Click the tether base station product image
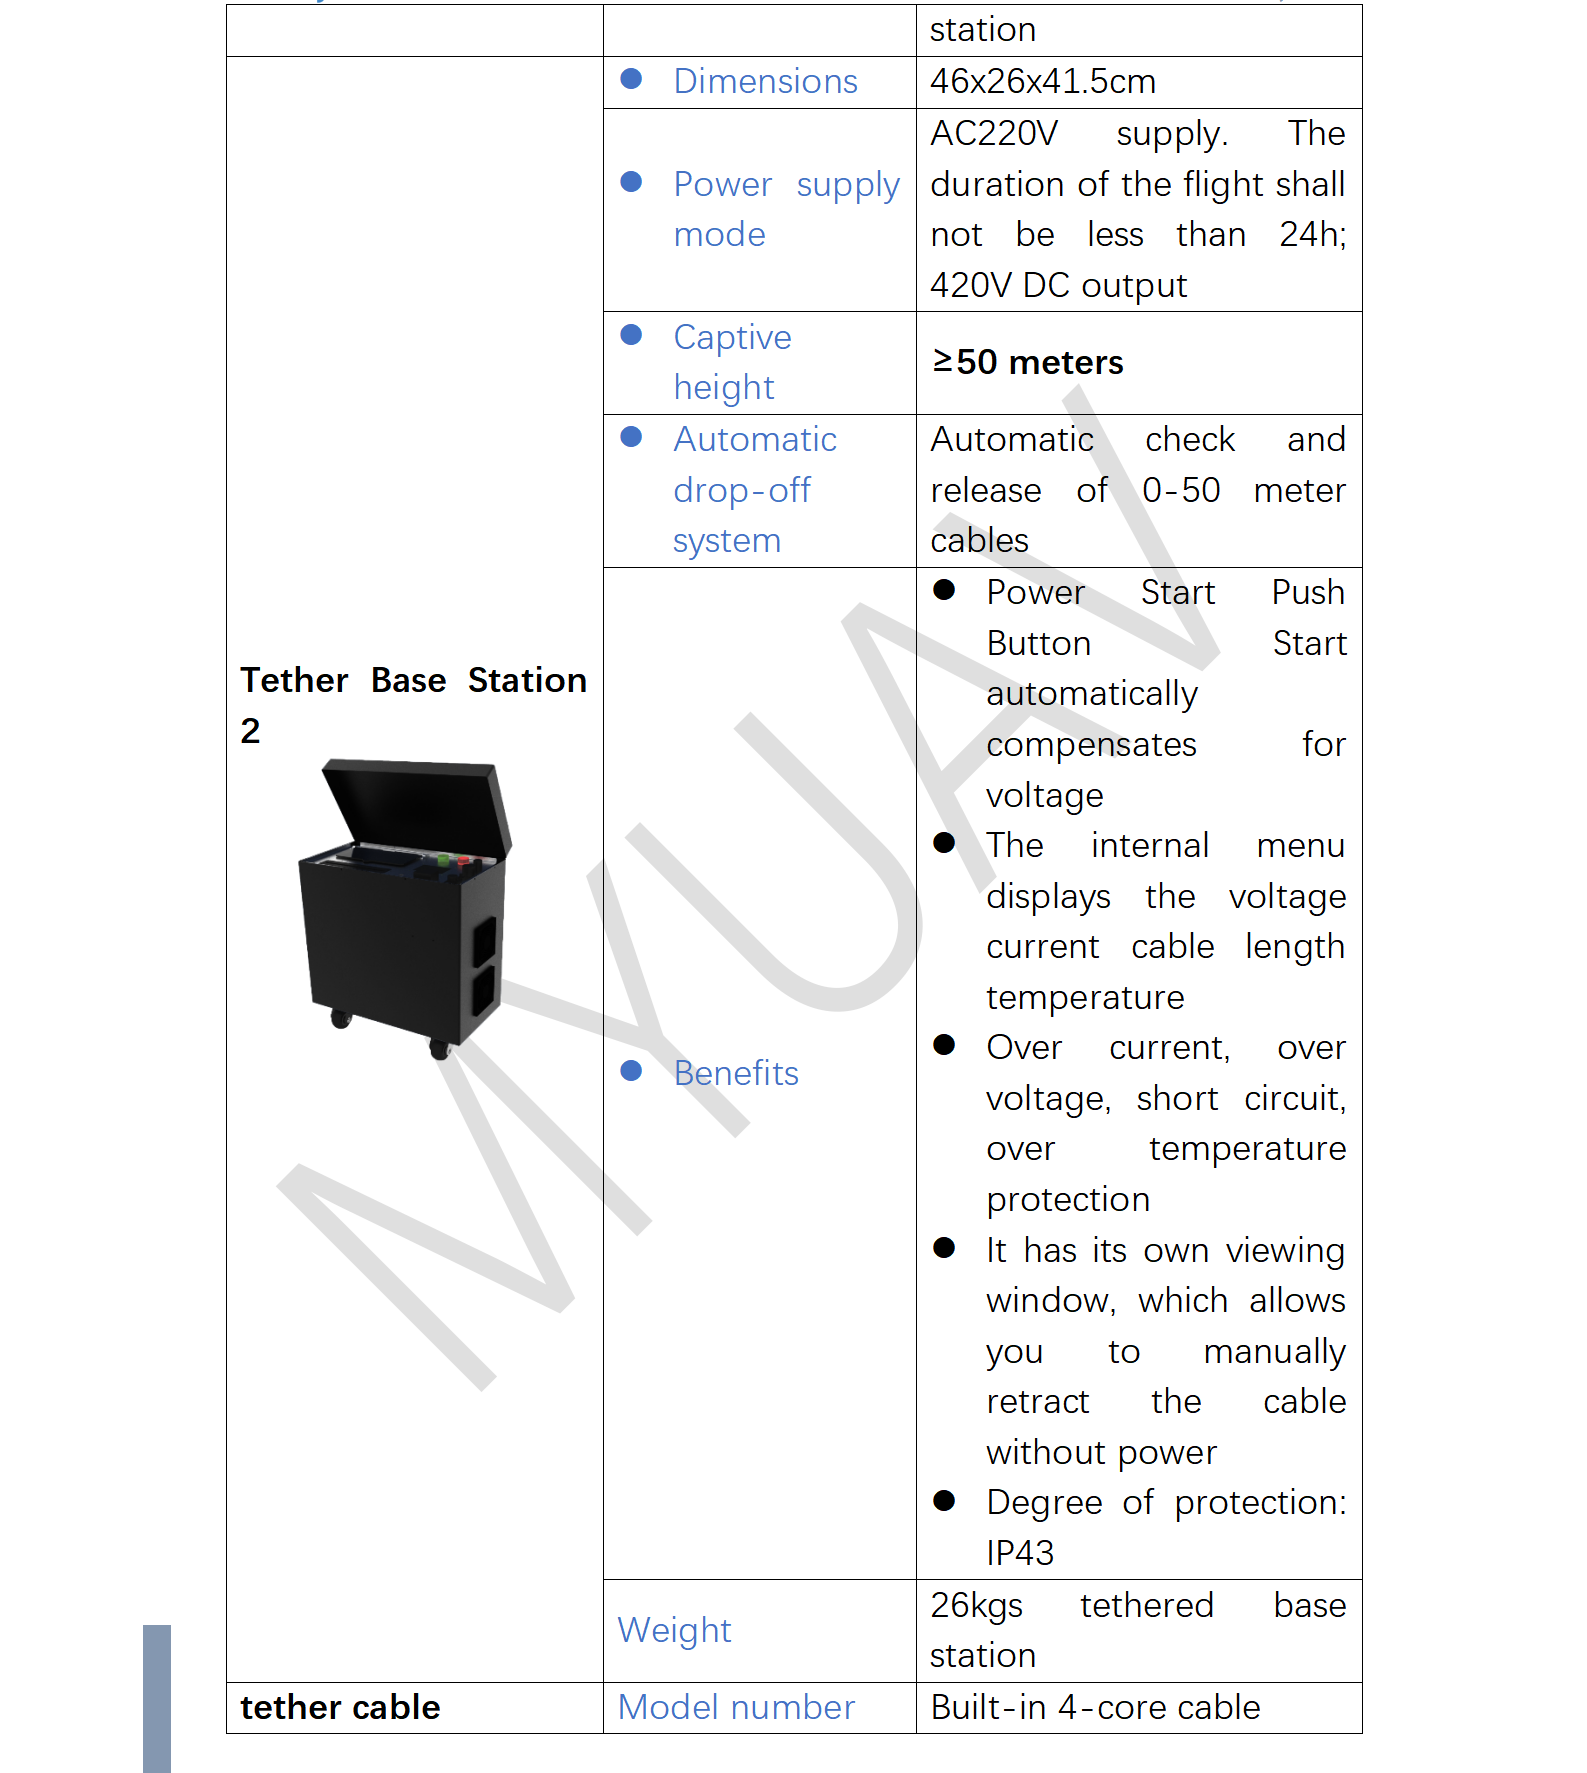 (x=407, y=907)
